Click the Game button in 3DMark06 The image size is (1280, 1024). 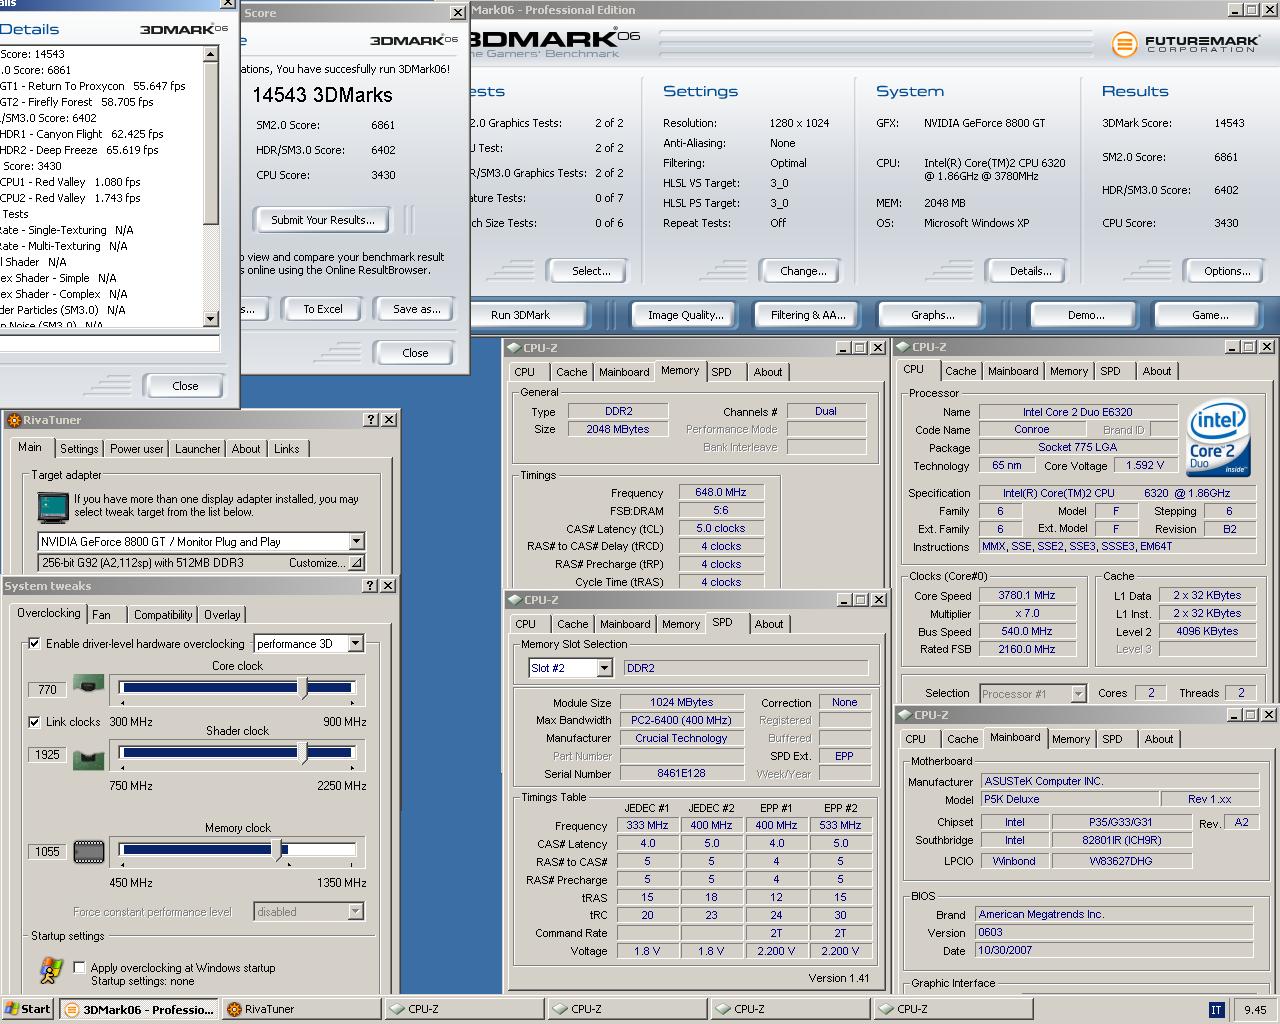point(1210,315)
